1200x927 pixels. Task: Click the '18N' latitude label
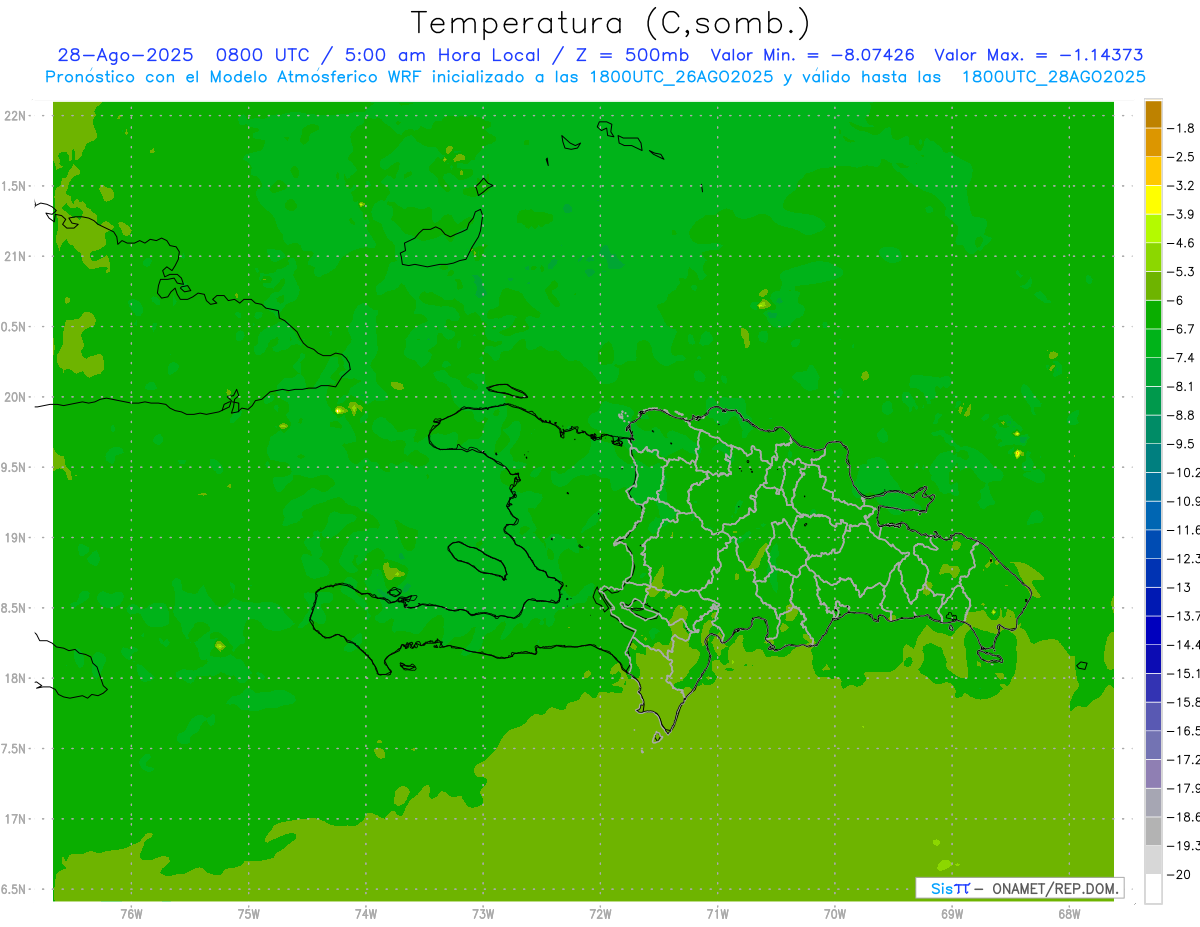pyautogui.click(x=17, y=679)
